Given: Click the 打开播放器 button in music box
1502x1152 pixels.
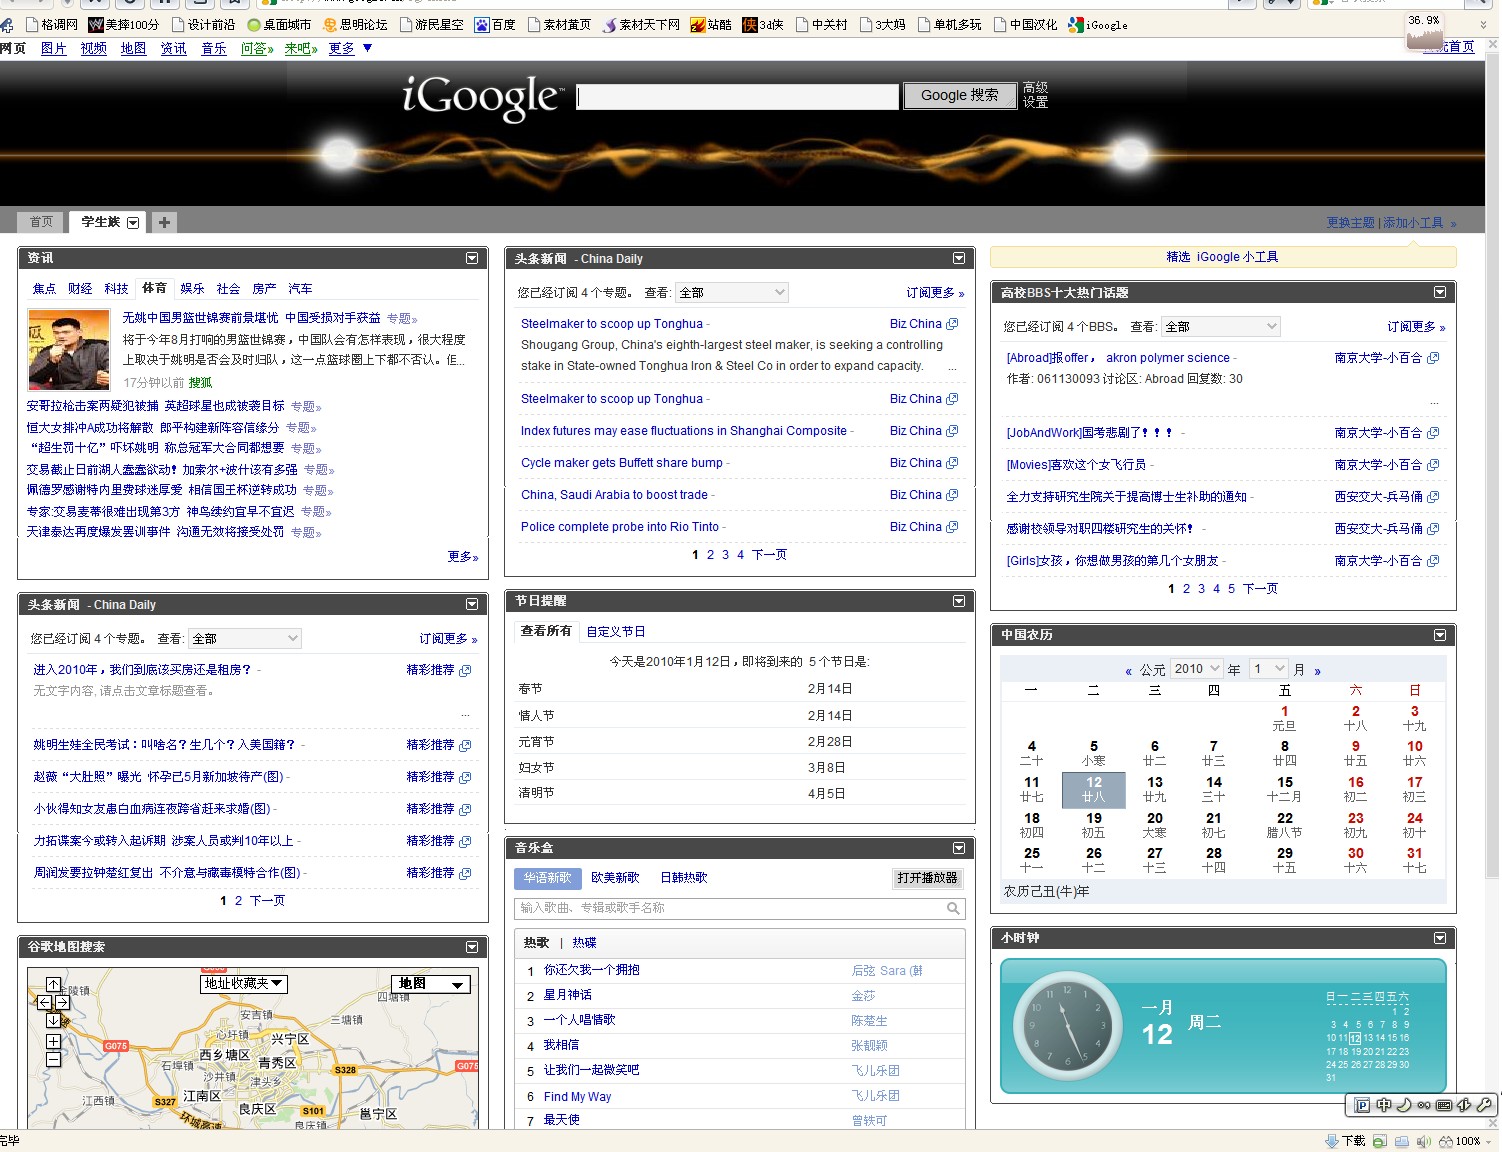Looking at the screenshot, I should click(927, 878).
